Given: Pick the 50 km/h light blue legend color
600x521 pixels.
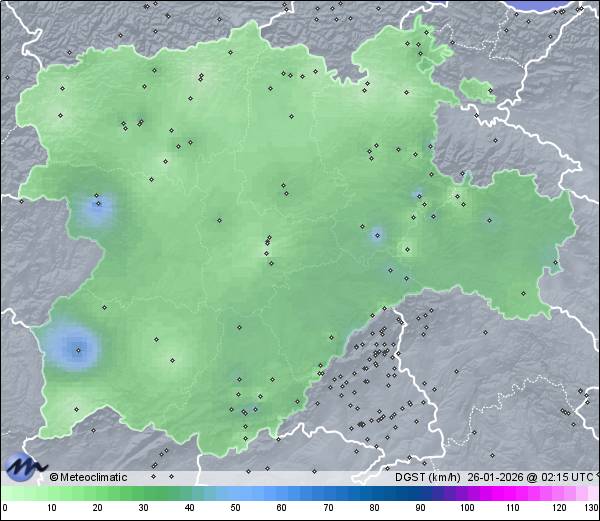Looking at the screenshot, I should pyautogui.click(x=235, y=493).
